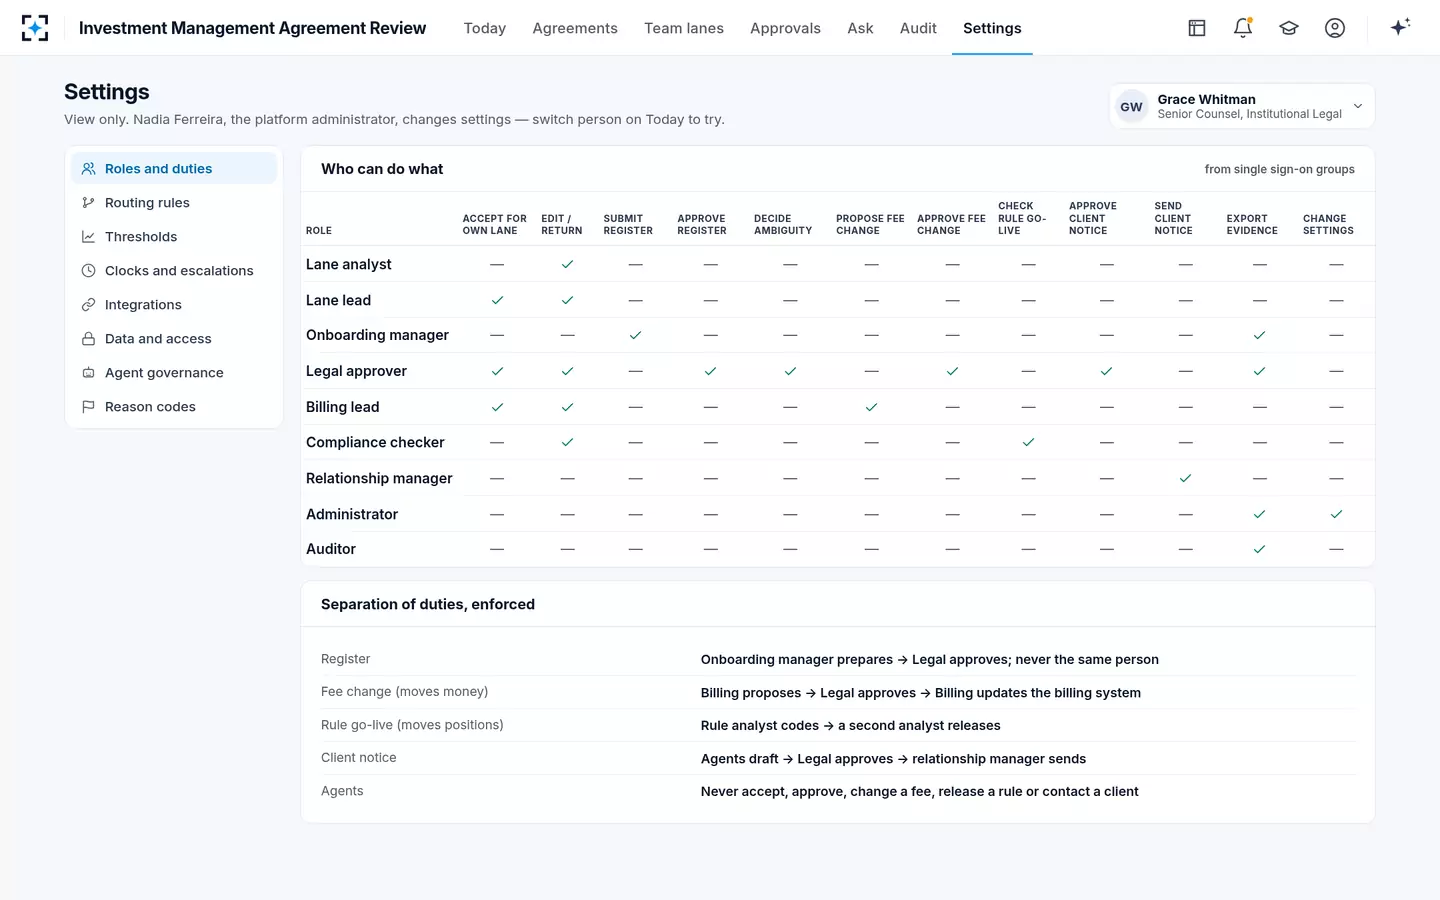This screenshot has width=1440, height=900.
Task: Open Data and access settings
Action: coord(174,339)
